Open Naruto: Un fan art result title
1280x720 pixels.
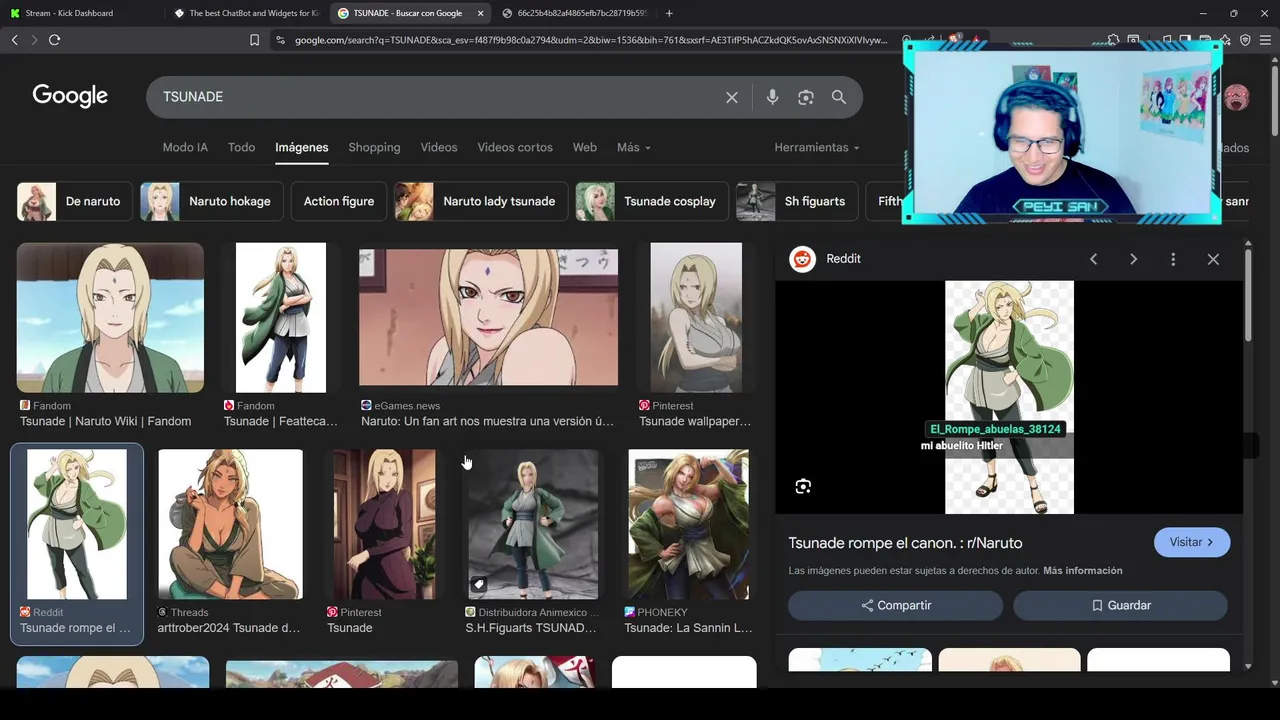click(487, 421)
